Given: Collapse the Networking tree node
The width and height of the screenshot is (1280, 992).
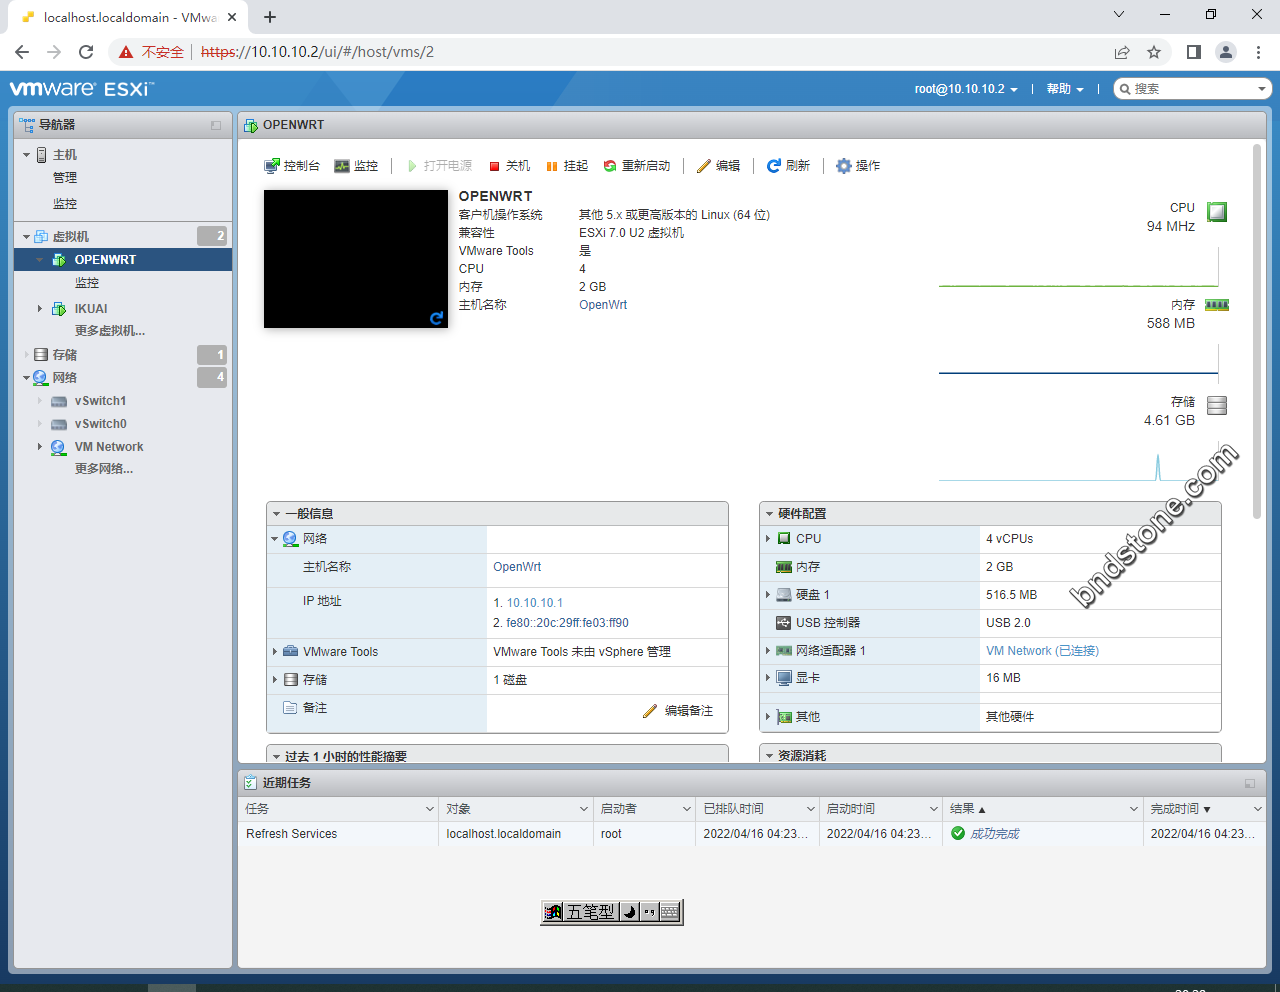Looking at the screenshot, I should [x=26, y=378].
